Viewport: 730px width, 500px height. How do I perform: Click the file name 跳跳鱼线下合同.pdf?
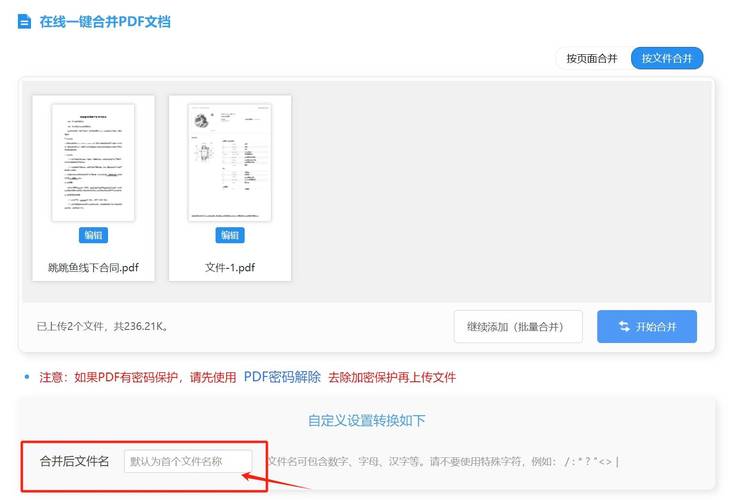coord(93,268)
